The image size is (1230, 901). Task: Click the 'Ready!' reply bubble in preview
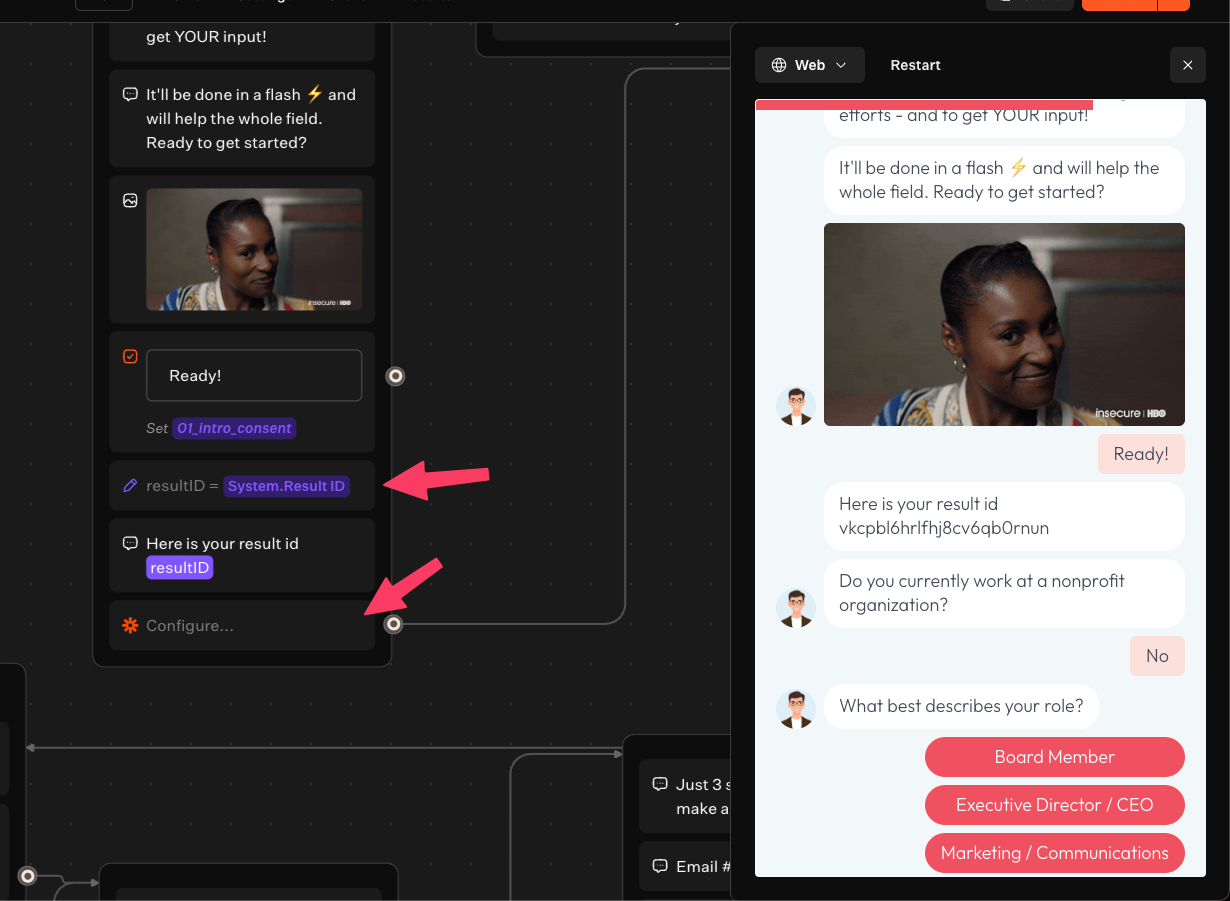coord(1141,454)
